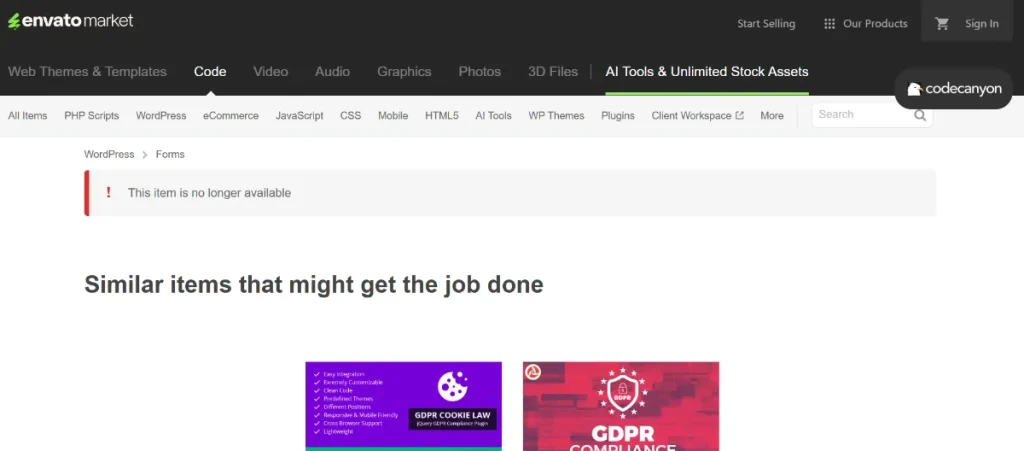
Task: Click the search magnifier icon
Action: point(920,116)
